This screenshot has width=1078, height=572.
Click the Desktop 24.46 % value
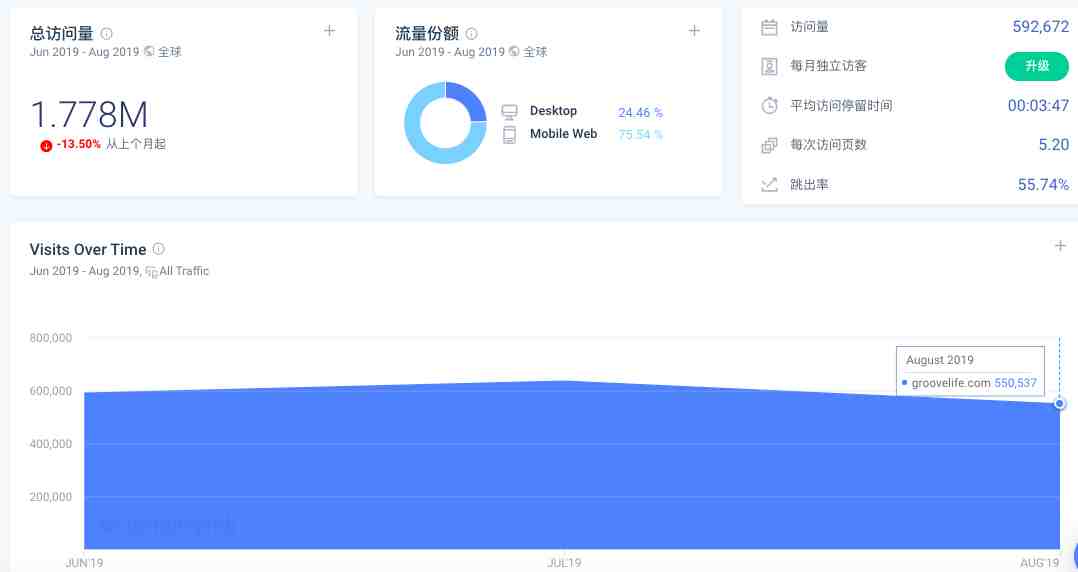tap(640, 112)
